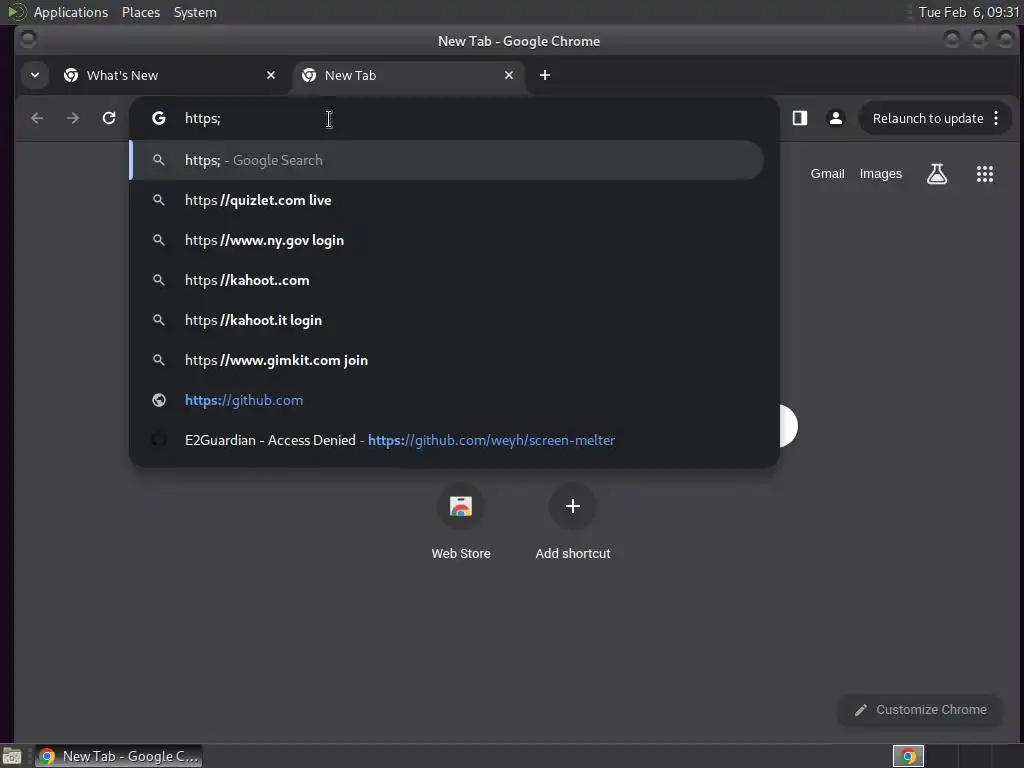Viewport: 1024px width, 768px height.
Task: Click the globe icon beside github.com suggestion
Action: (159, 400)
